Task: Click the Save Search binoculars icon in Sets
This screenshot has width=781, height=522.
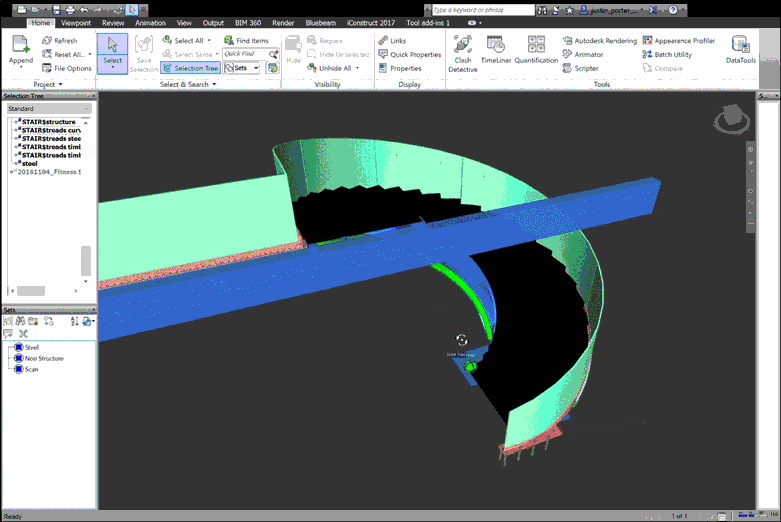Action: (20, 321)
